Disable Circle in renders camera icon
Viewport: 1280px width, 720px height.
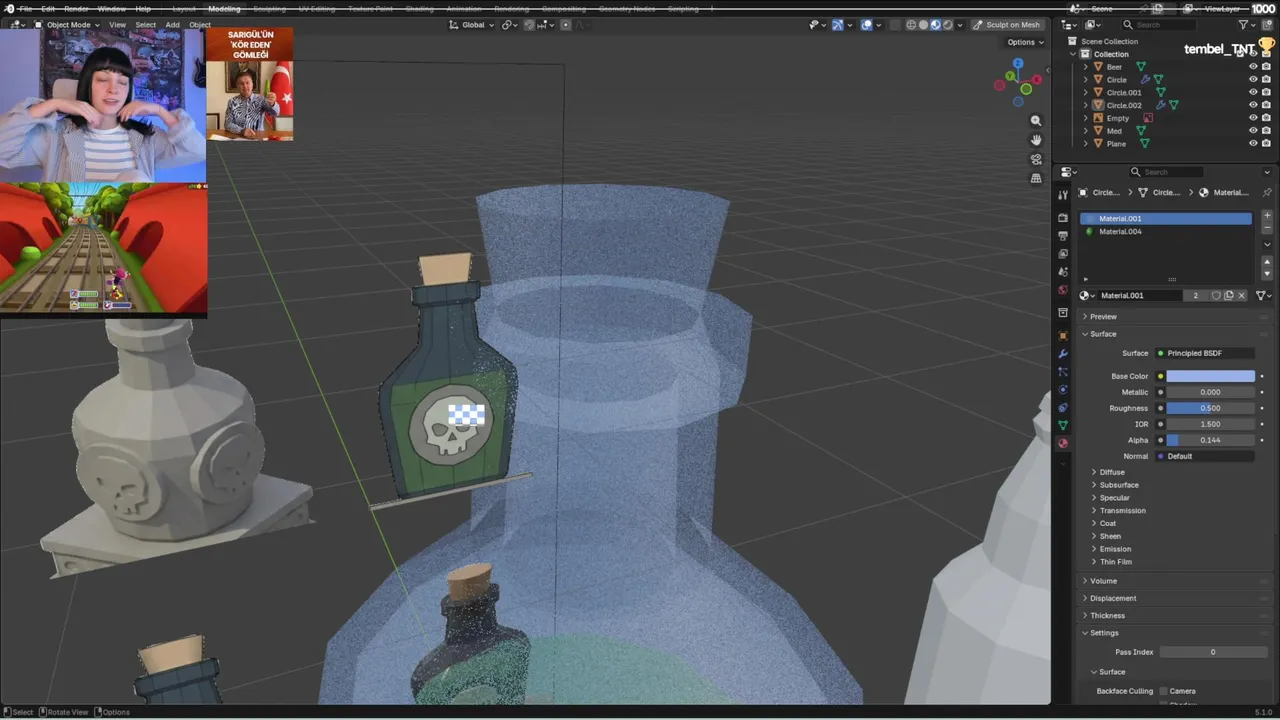click(x=1266, y=79)
